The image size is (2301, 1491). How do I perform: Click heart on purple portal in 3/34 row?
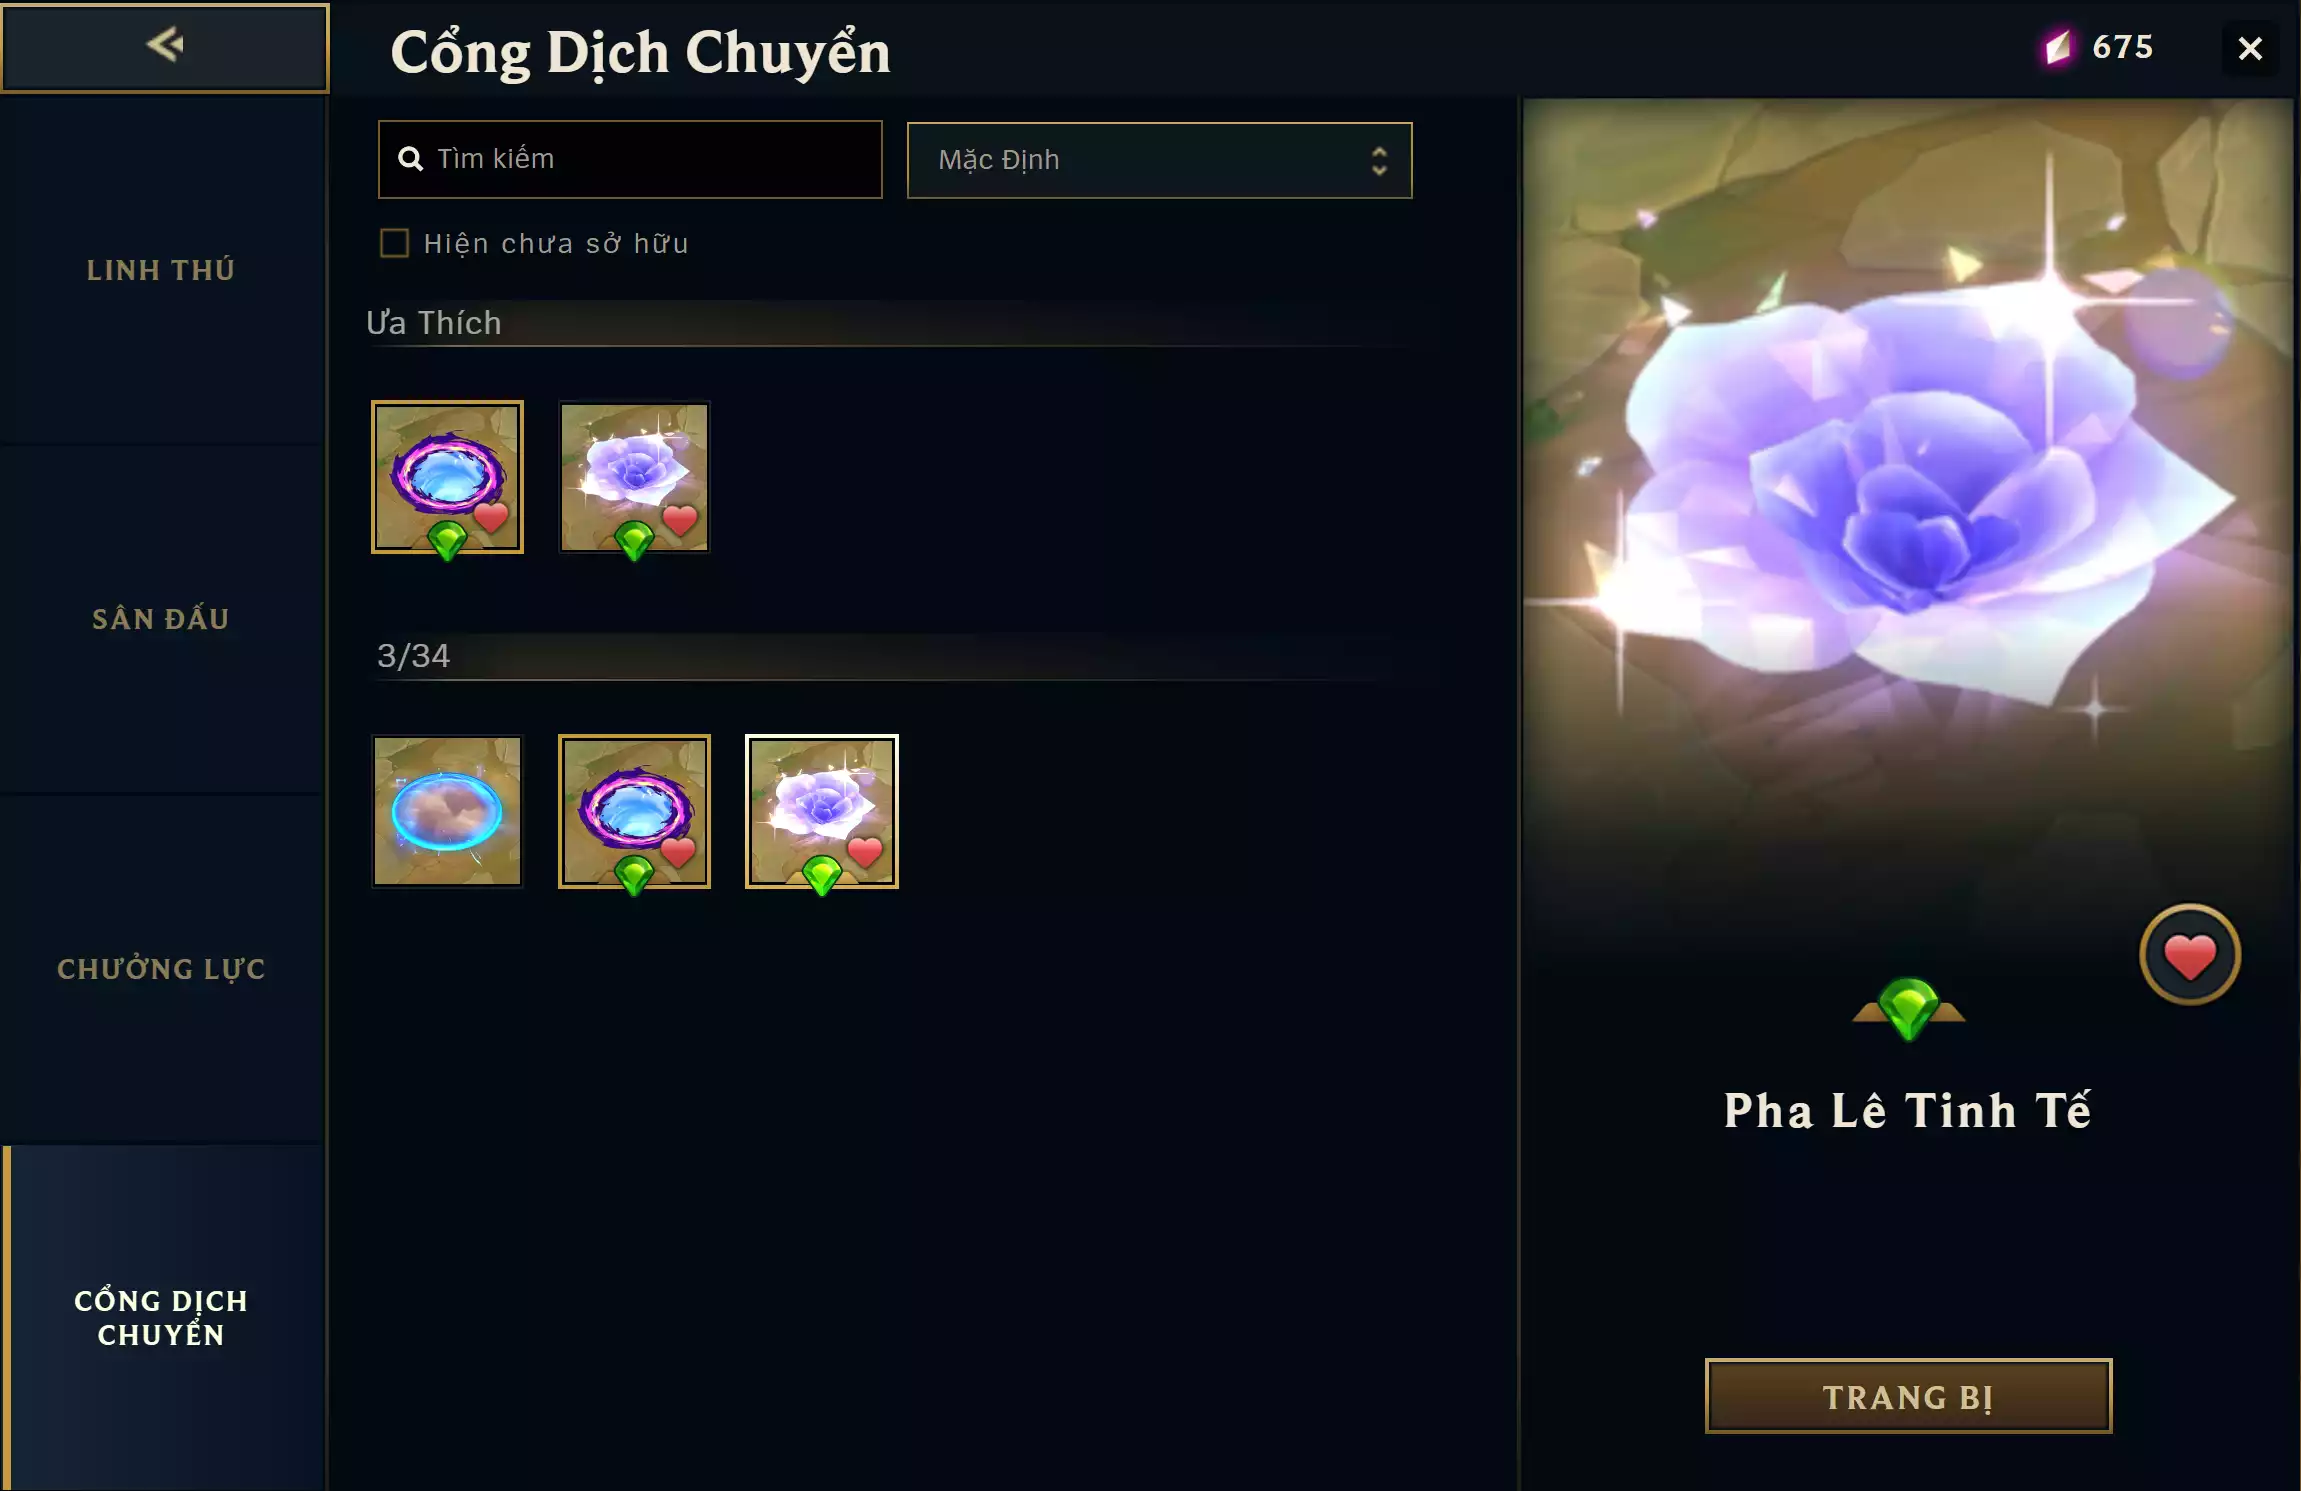(678, 852)
